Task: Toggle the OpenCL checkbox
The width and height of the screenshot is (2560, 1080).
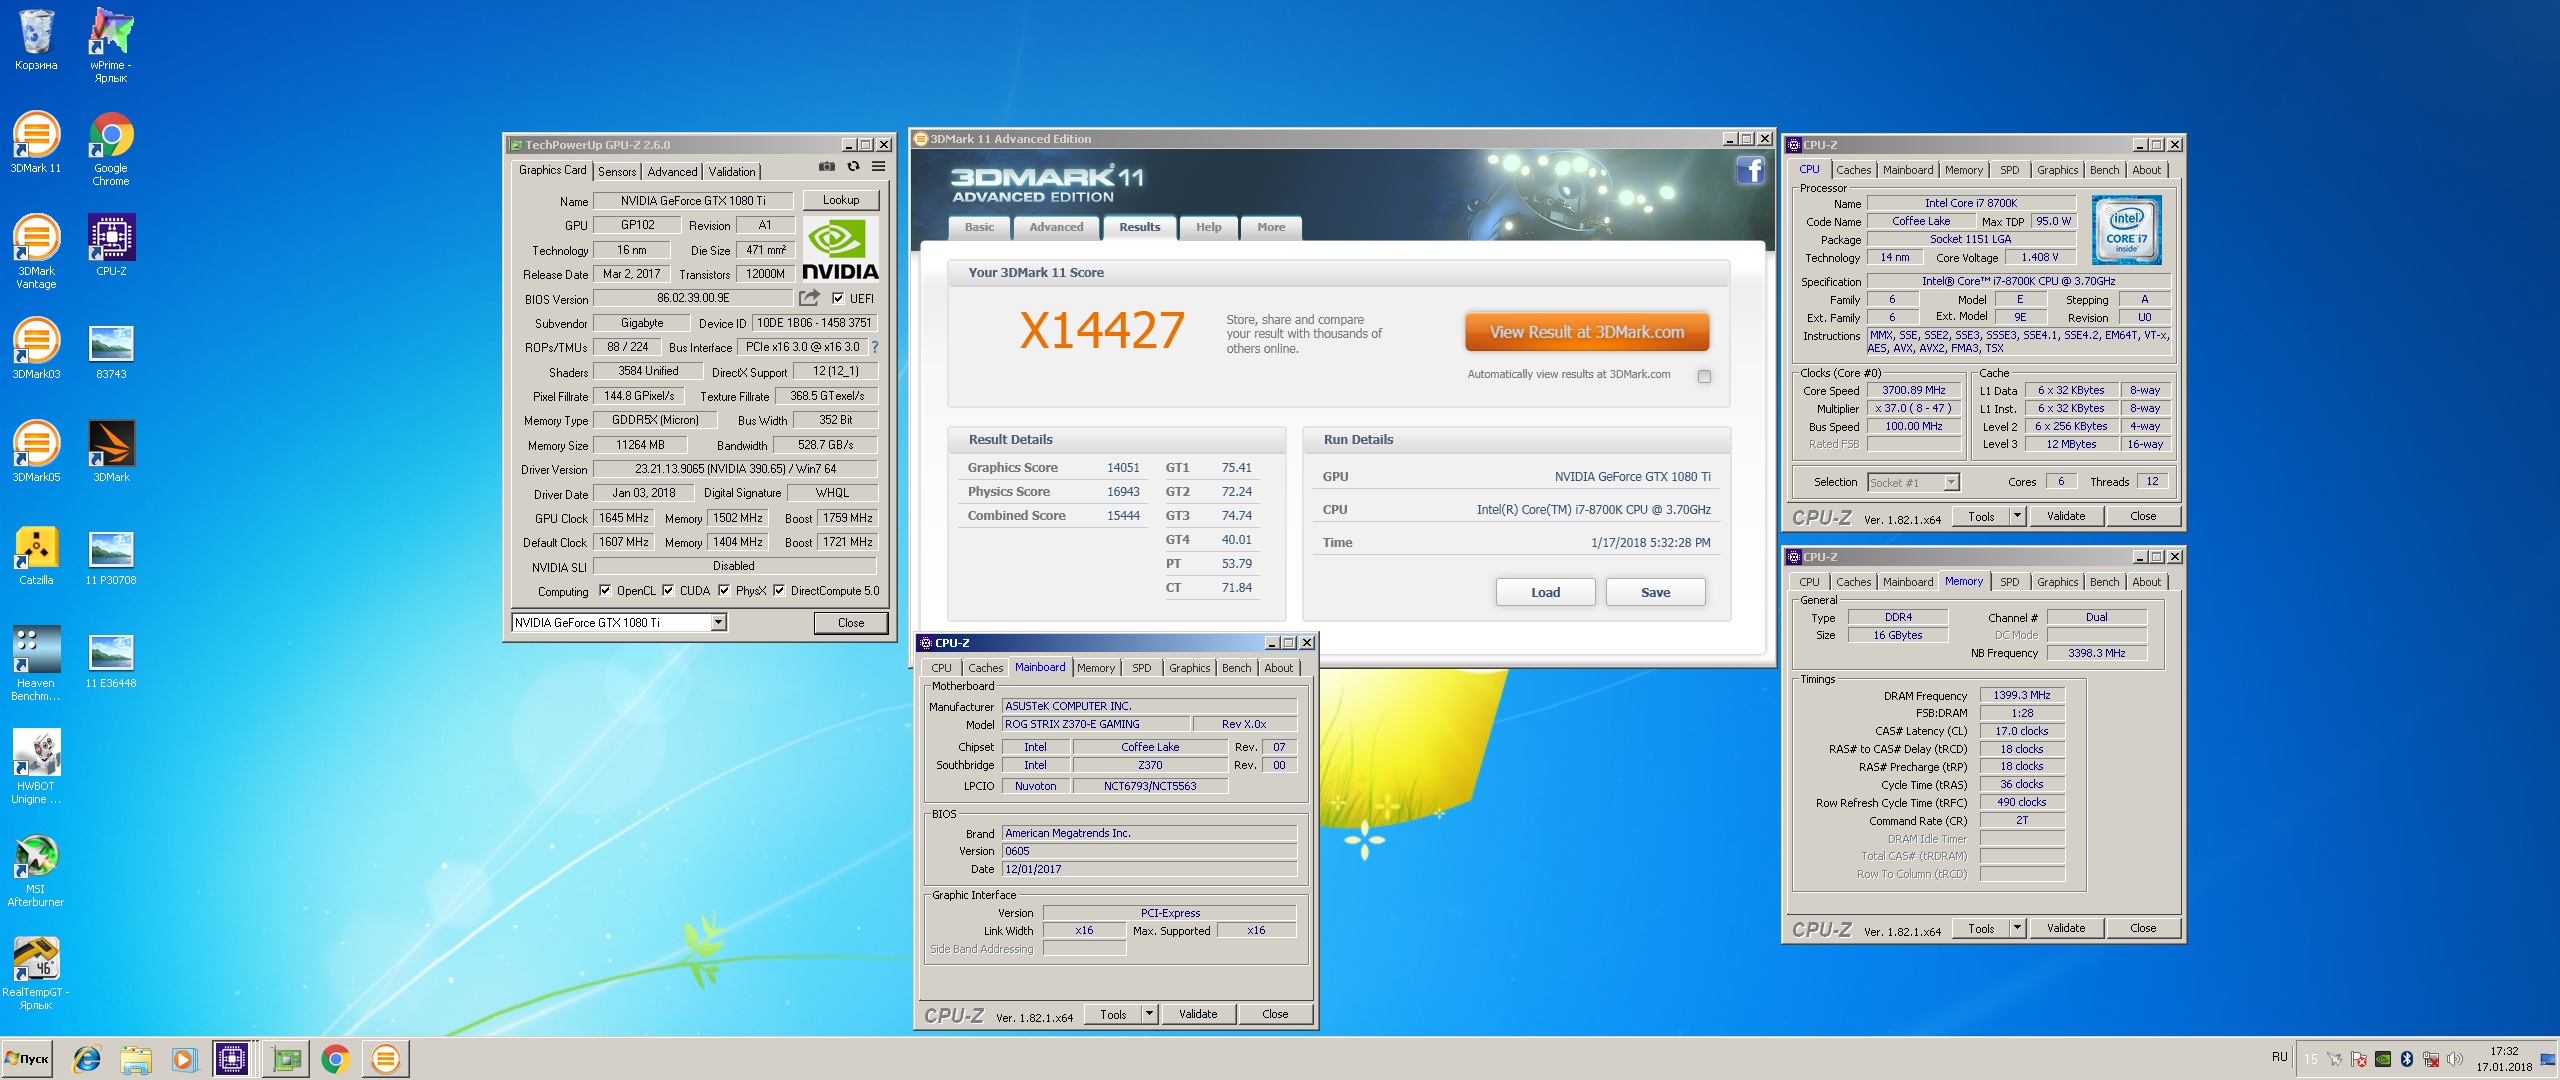Action: (x=604, y=591)
